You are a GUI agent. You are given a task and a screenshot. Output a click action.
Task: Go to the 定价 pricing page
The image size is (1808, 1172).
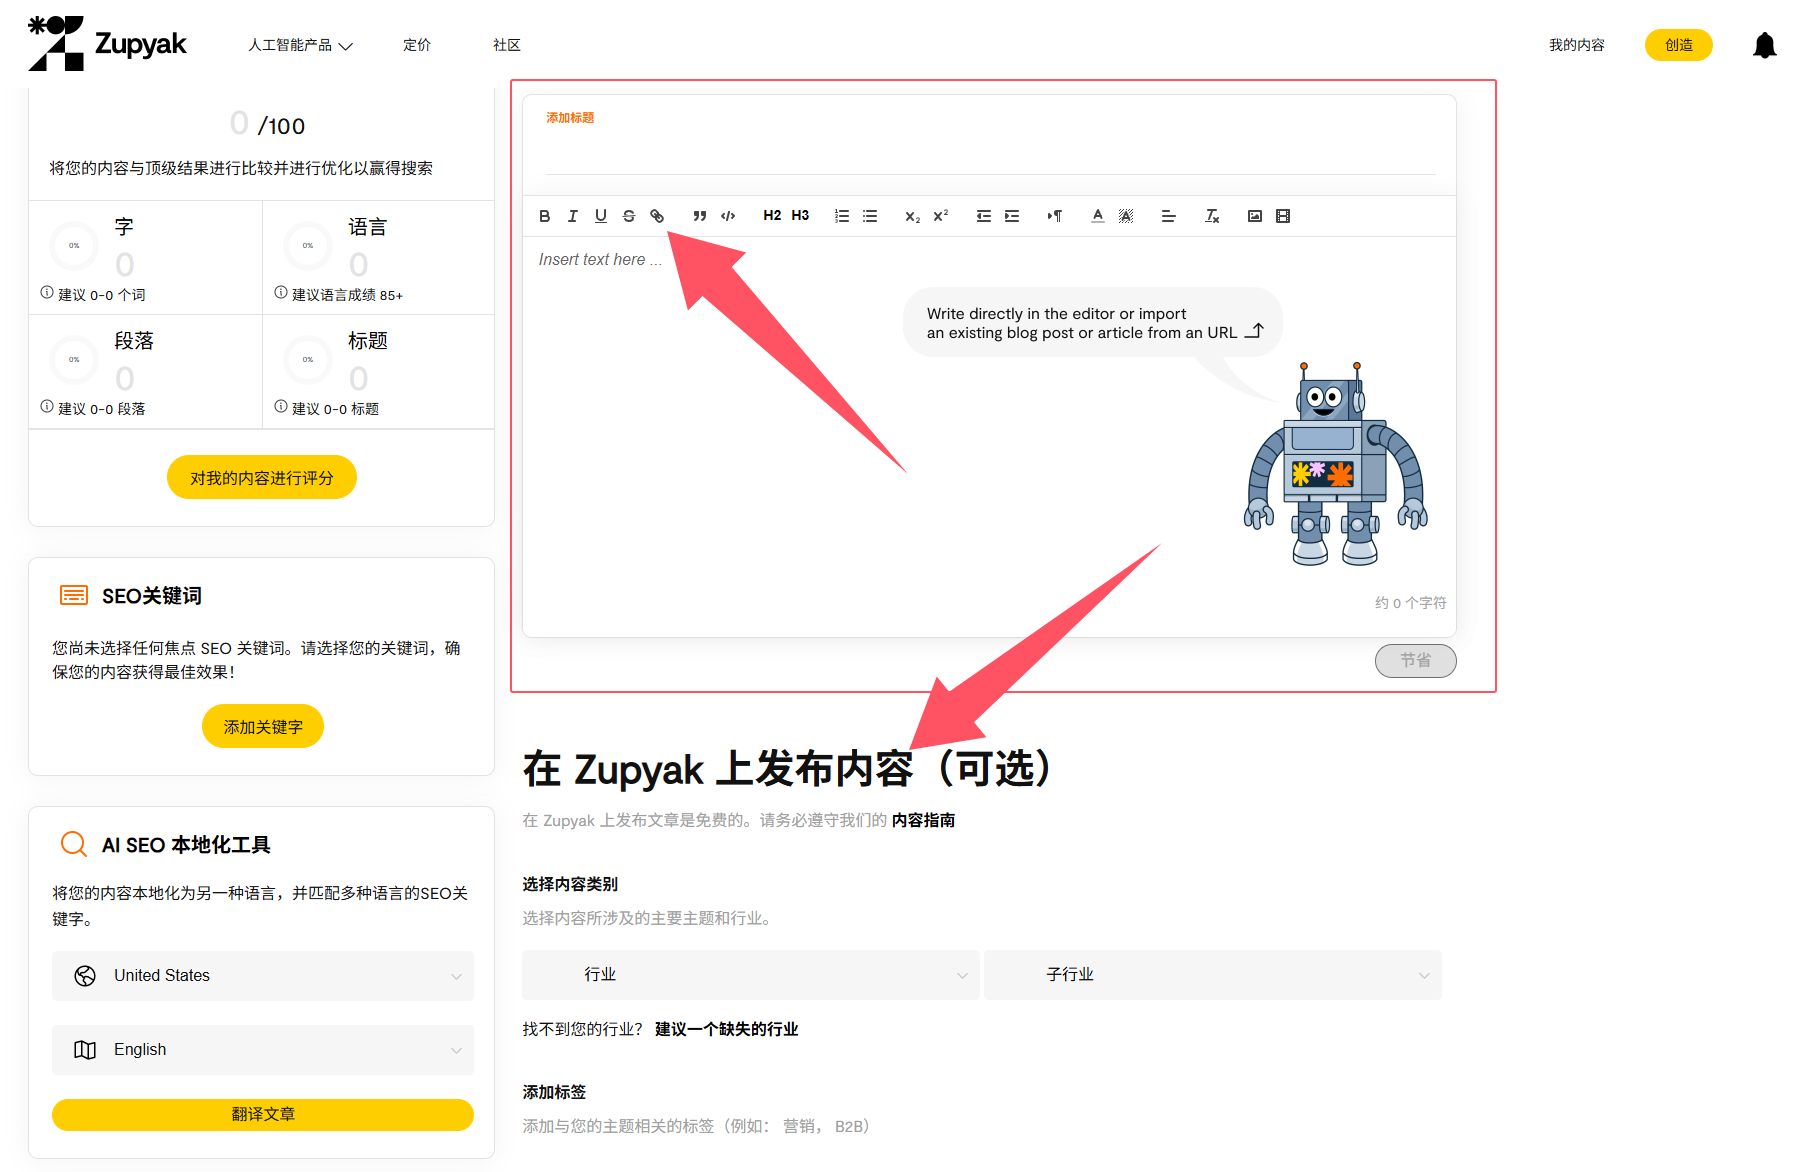pos(417,45)
